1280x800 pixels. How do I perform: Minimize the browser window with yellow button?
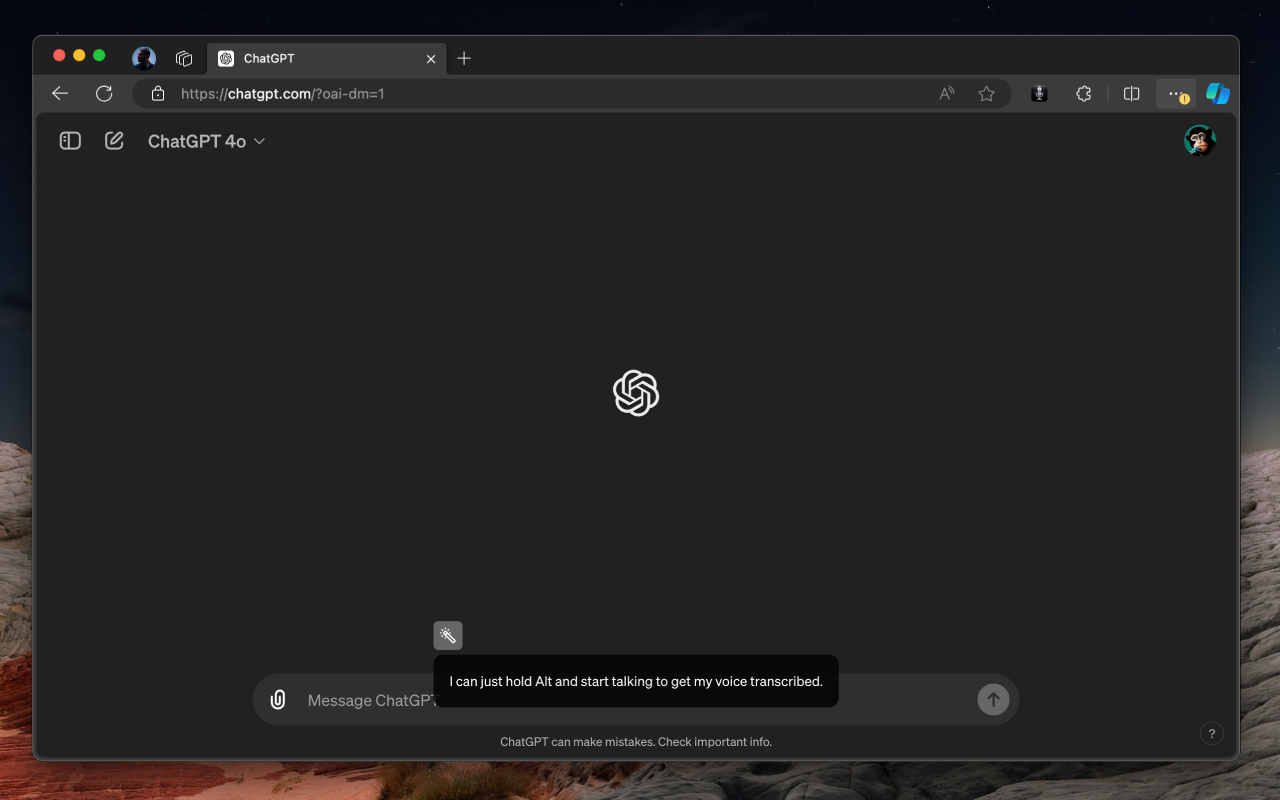79,56
